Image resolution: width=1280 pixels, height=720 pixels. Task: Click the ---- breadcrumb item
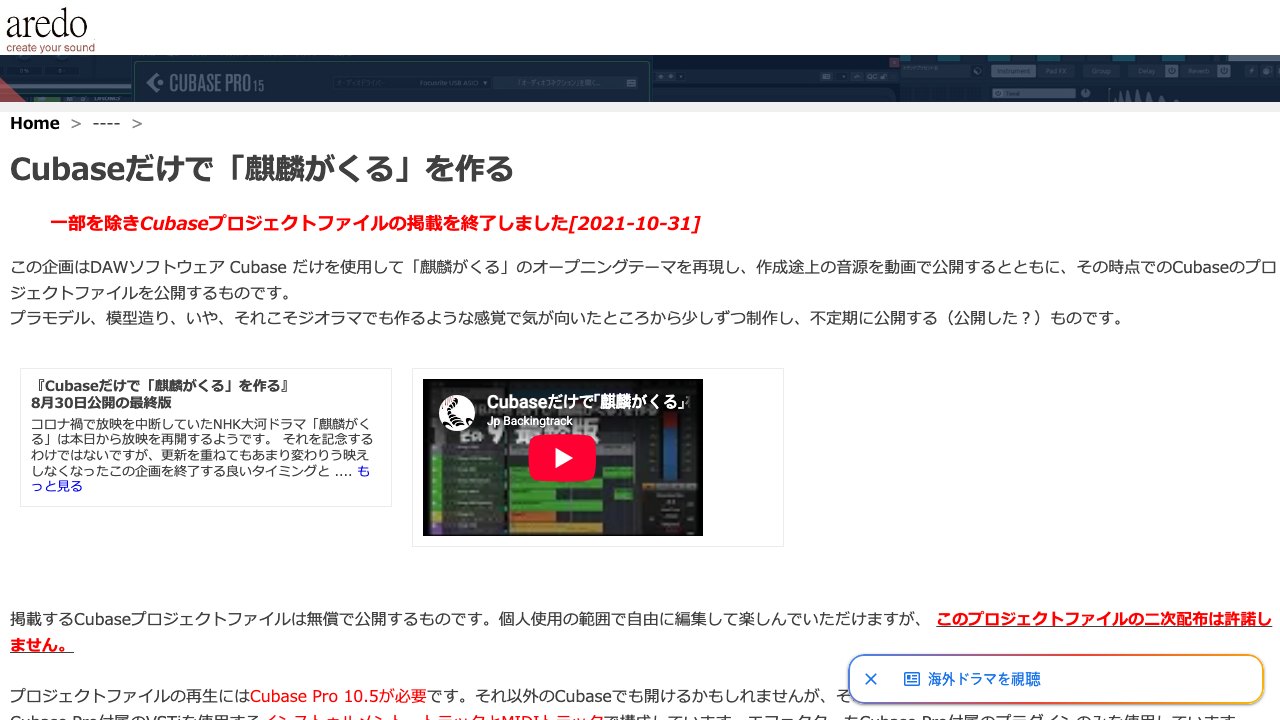pyautogui.click(x=106, y=123)
